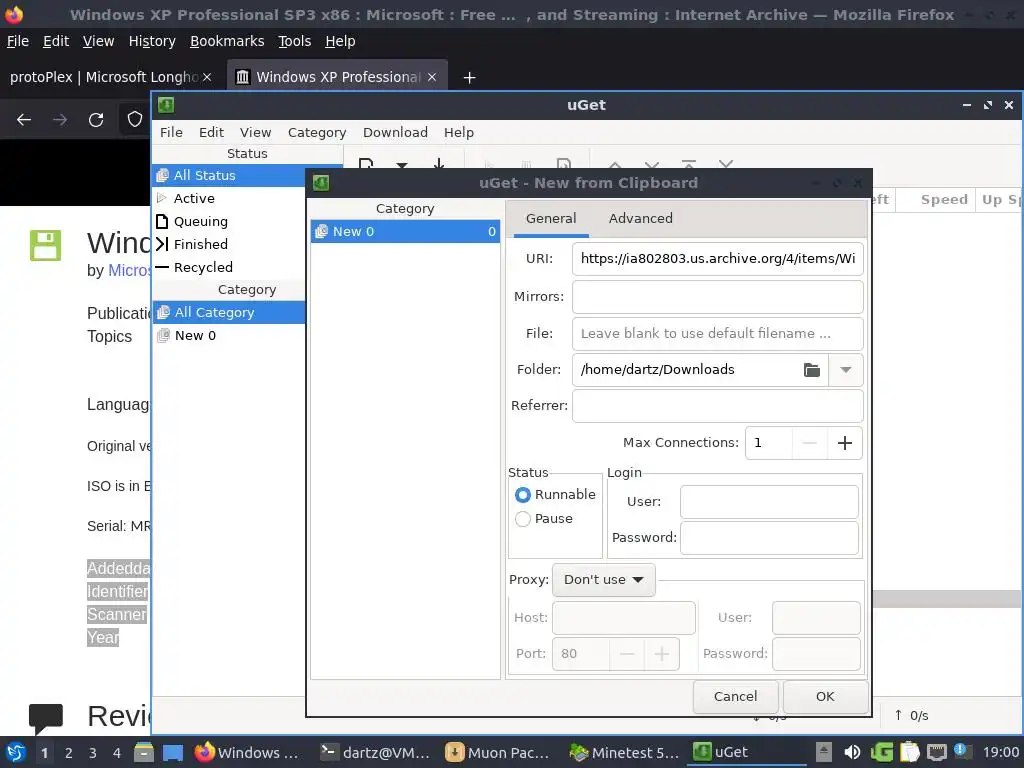
Task: Open uGet toolbar new-download dropdown arrow
Action: [x=402, y=165]
